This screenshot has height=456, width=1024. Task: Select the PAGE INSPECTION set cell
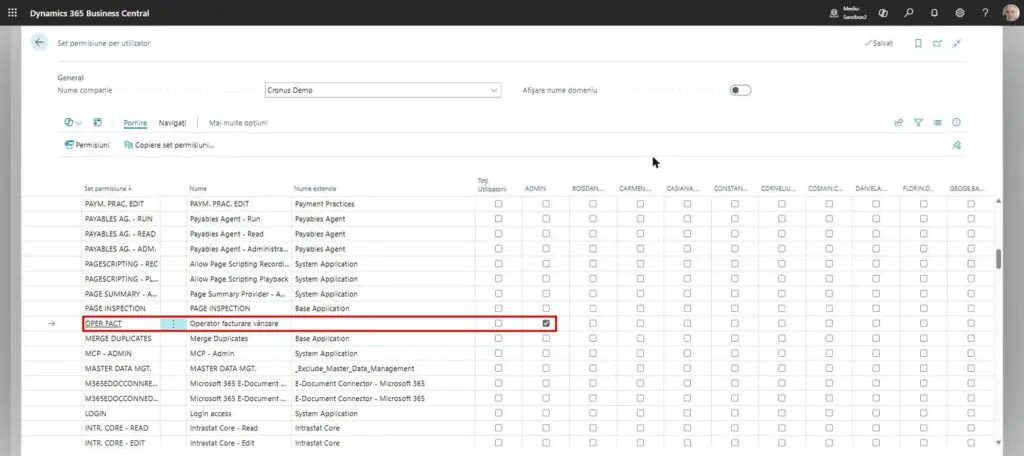click(x=121, y=308)
